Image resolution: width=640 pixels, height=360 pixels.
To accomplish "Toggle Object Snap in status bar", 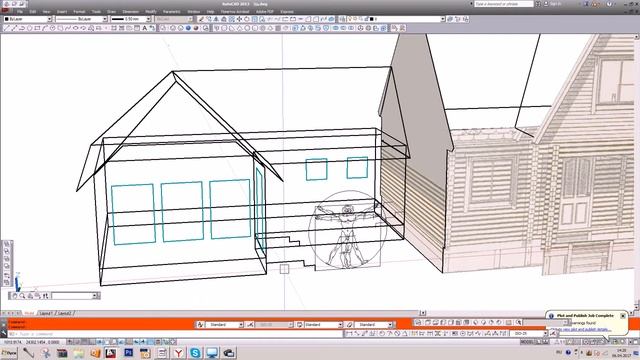I will coord(107,342).
